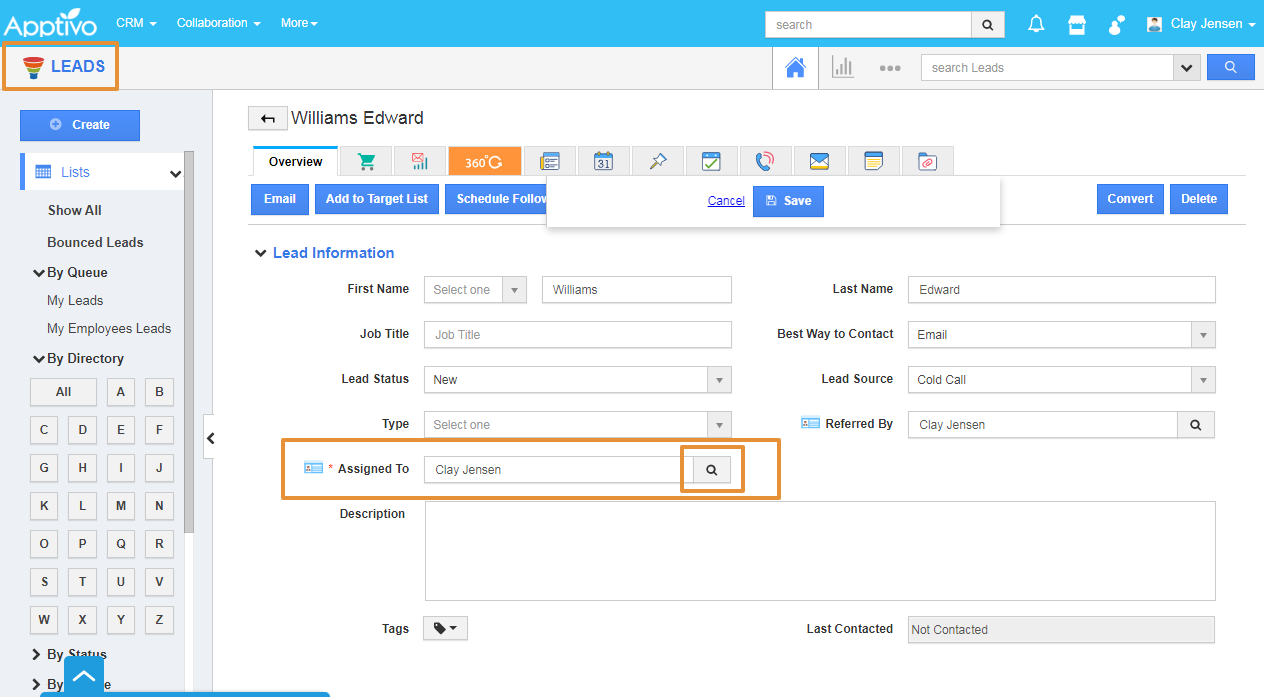Click the Cancel link

pos(726,201)
